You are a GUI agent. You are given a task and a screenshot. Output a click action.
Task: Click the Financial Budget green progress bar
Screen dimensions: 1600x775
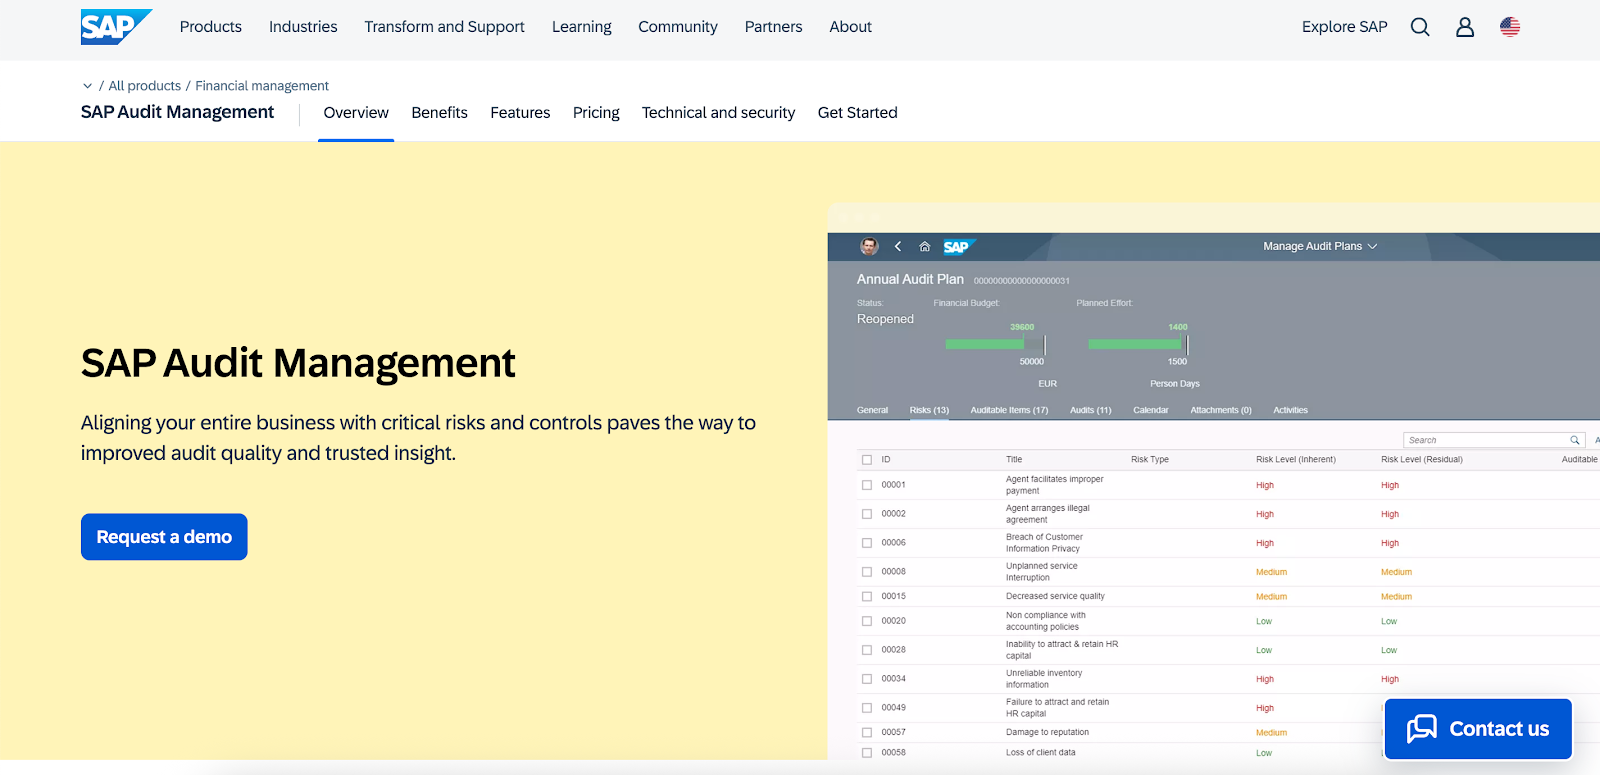pyautogui.click(x=985, y=344)
